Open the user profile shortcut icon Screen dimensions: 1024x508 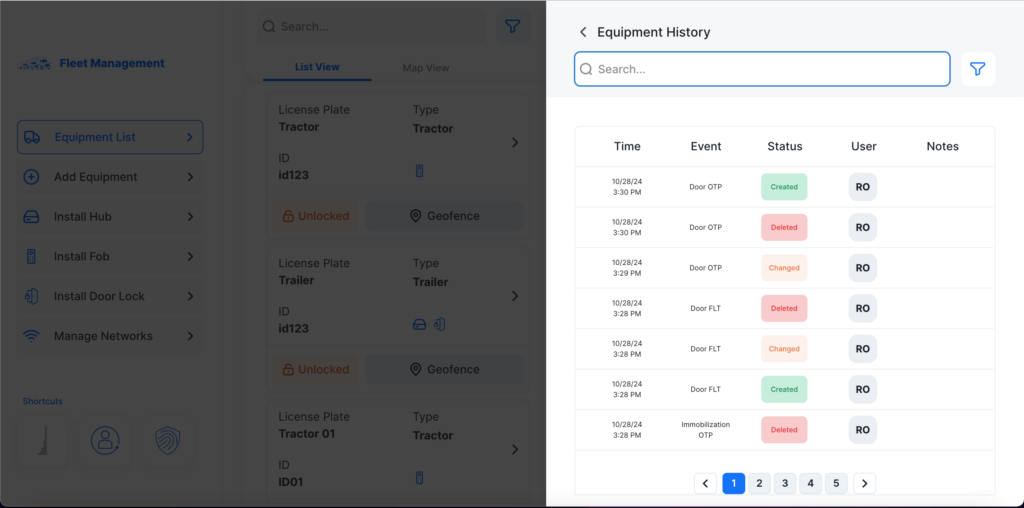[x=105, y=440]
